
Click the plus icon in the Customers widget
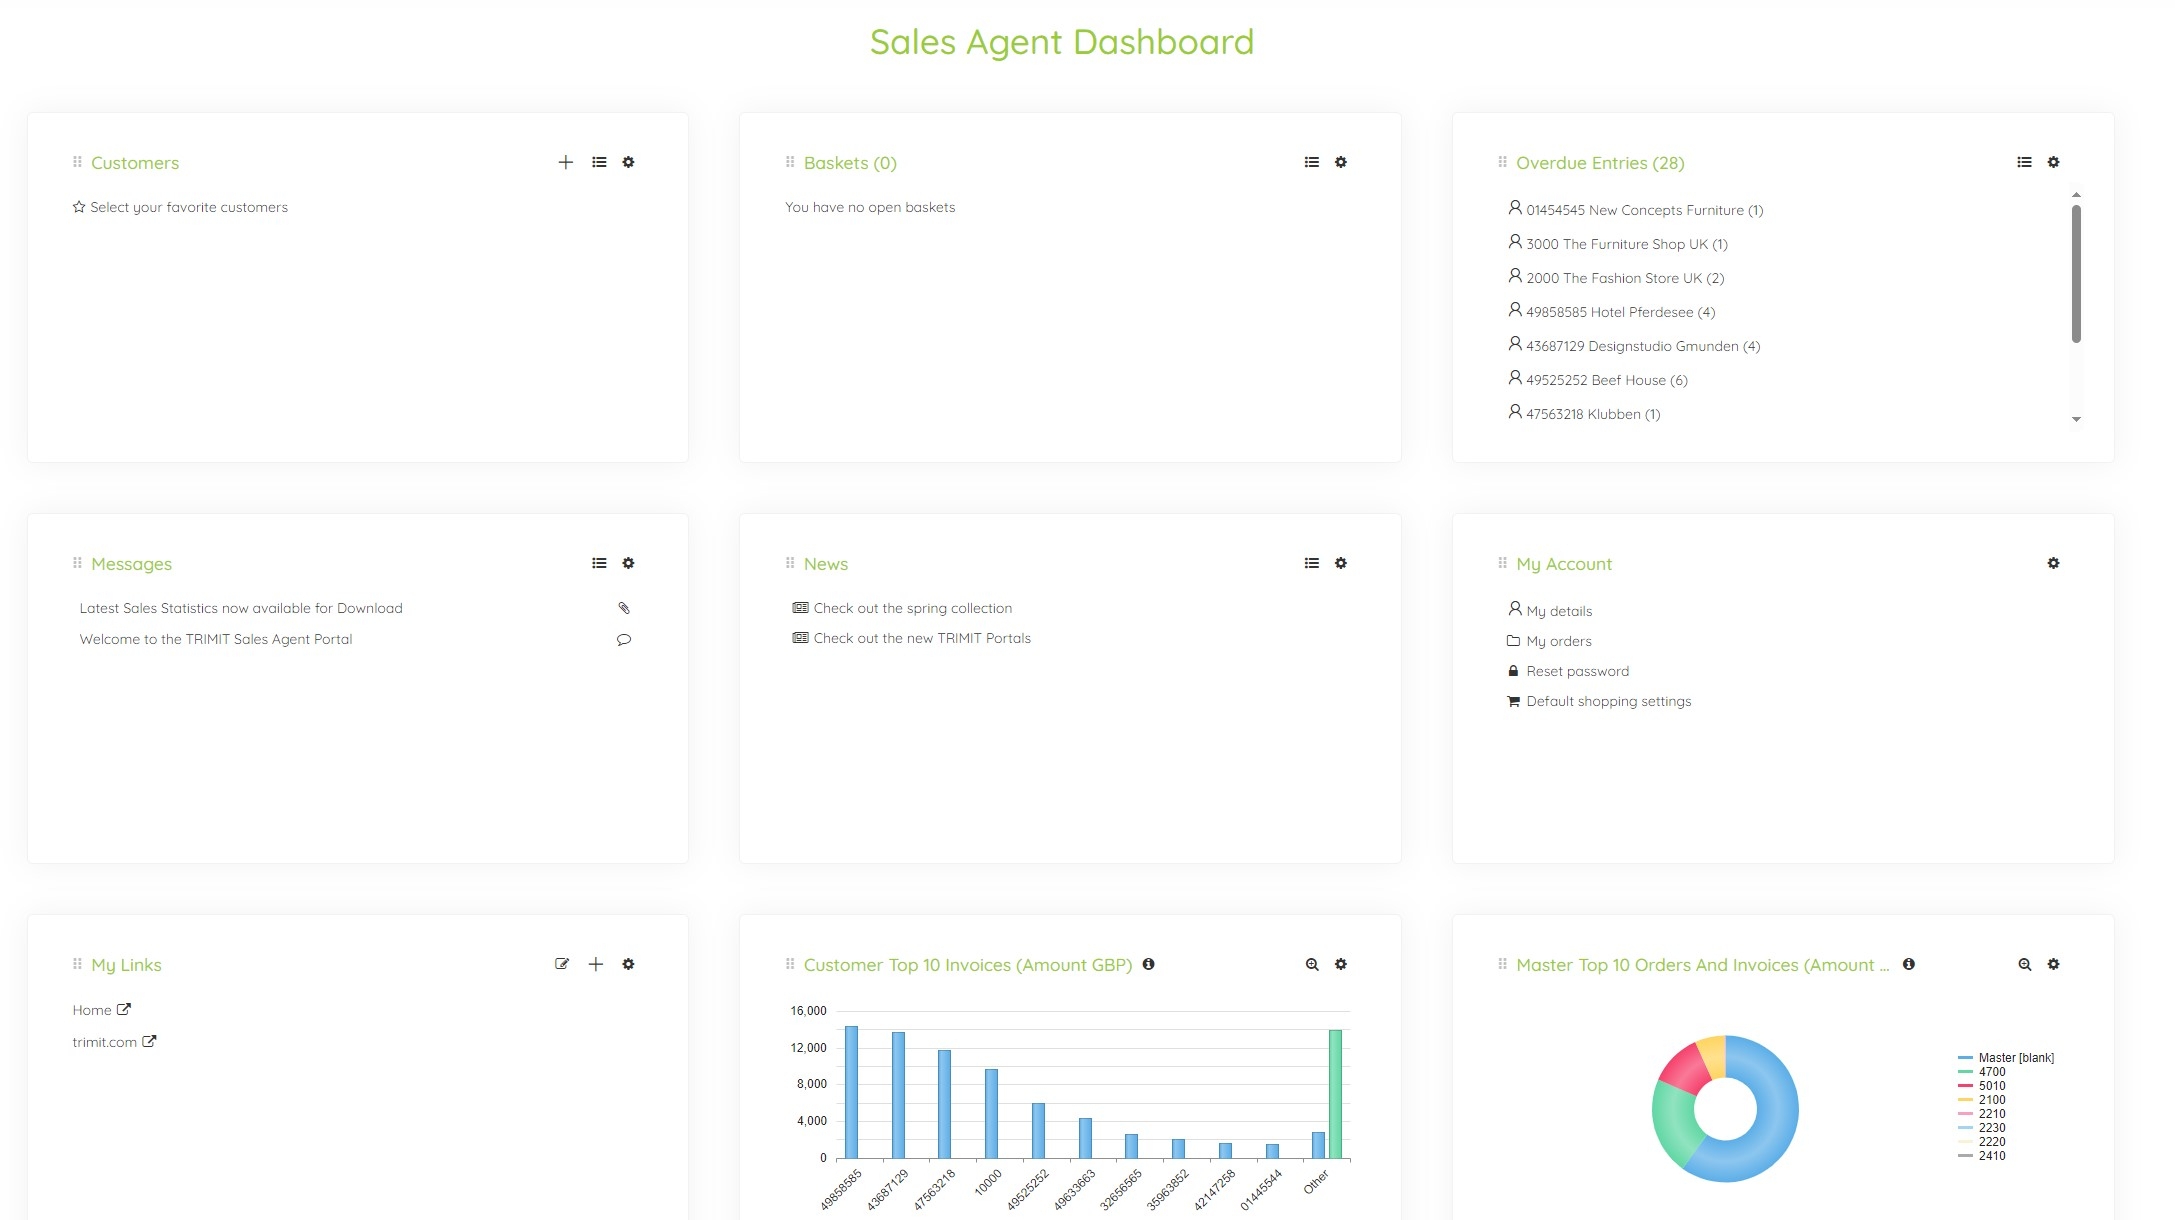click(x=565, y=162)
